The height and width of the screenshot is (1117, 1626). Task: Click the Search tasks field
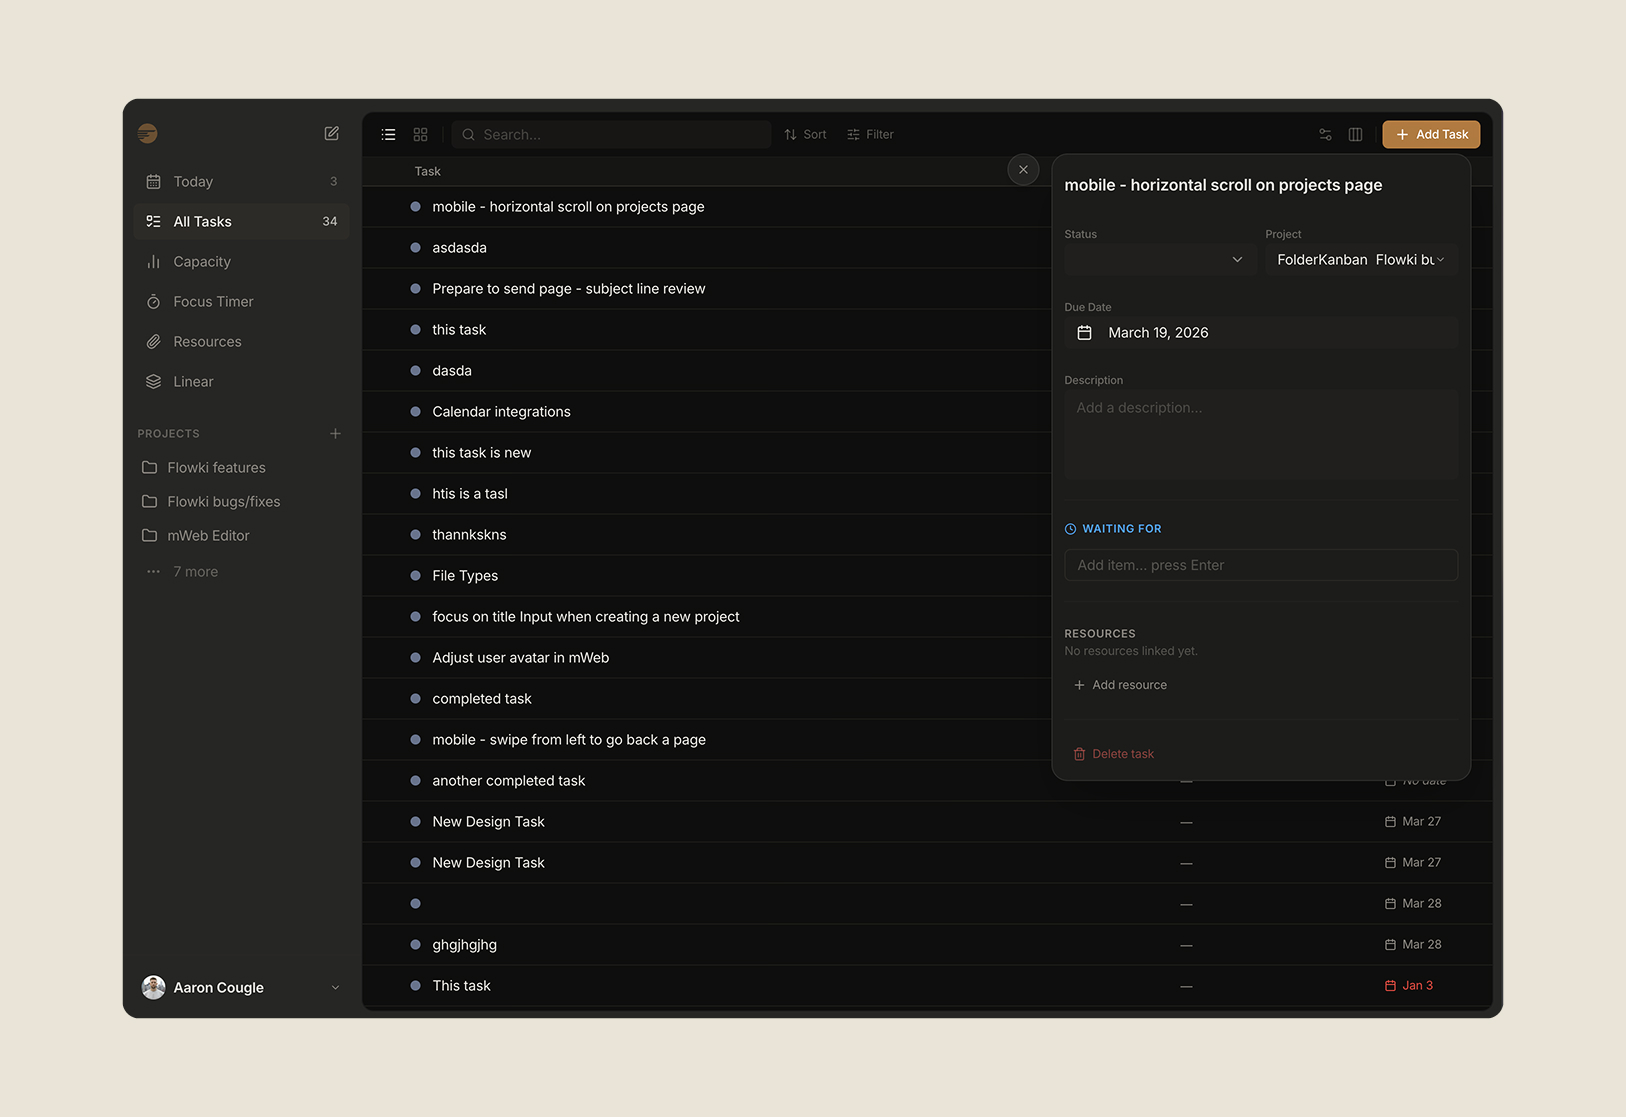coord(612,135)
